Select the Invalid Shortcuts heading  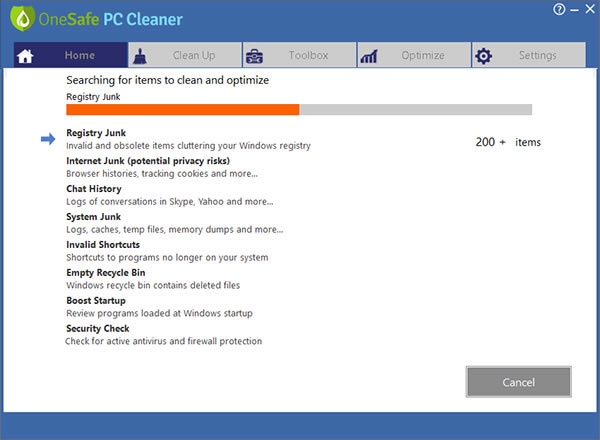[103, 244]
